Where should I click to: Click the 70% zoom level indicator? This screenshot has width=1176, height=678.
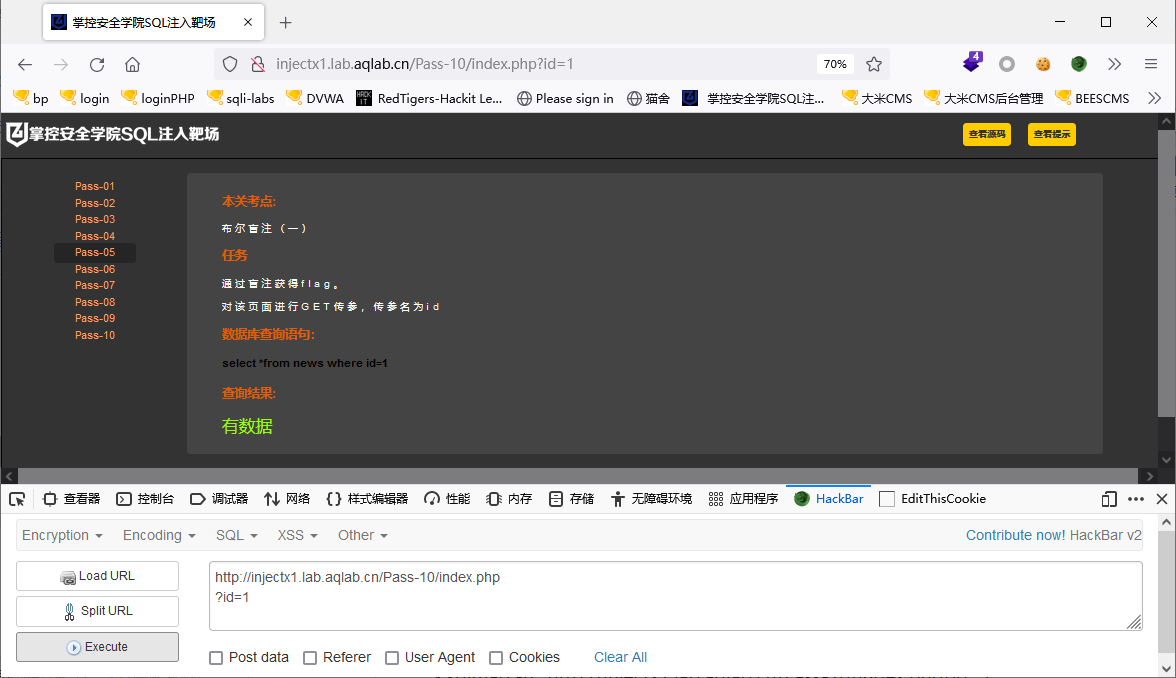(x=835, y=64)
